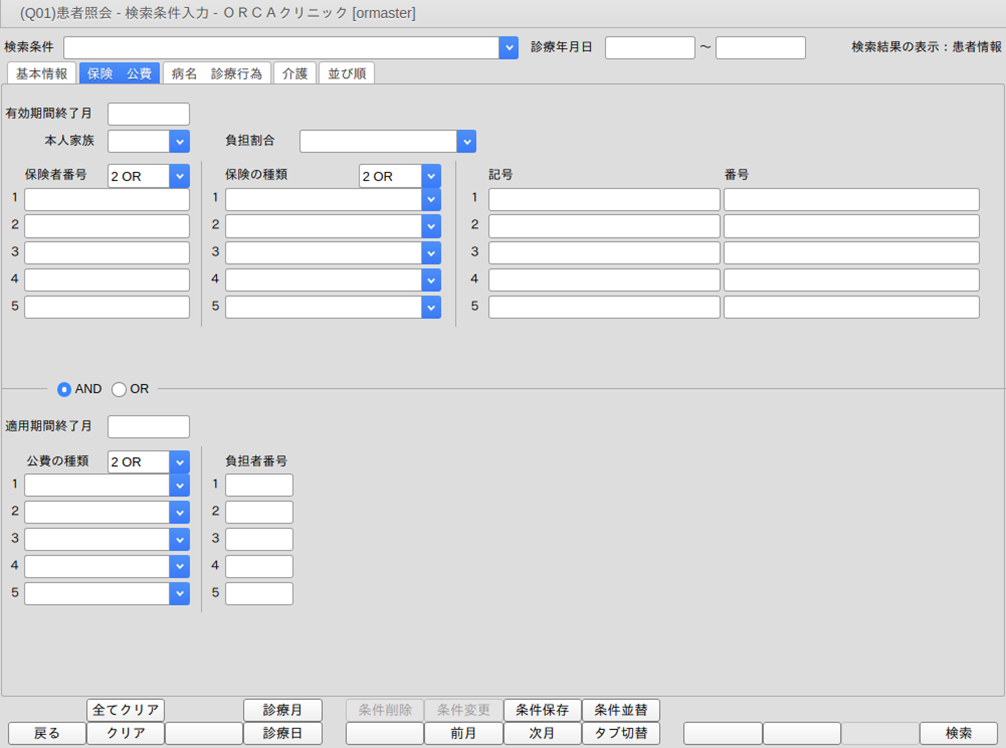1006x748 pixels.
Task: Click the 条件保存 button
Action: 542,710
